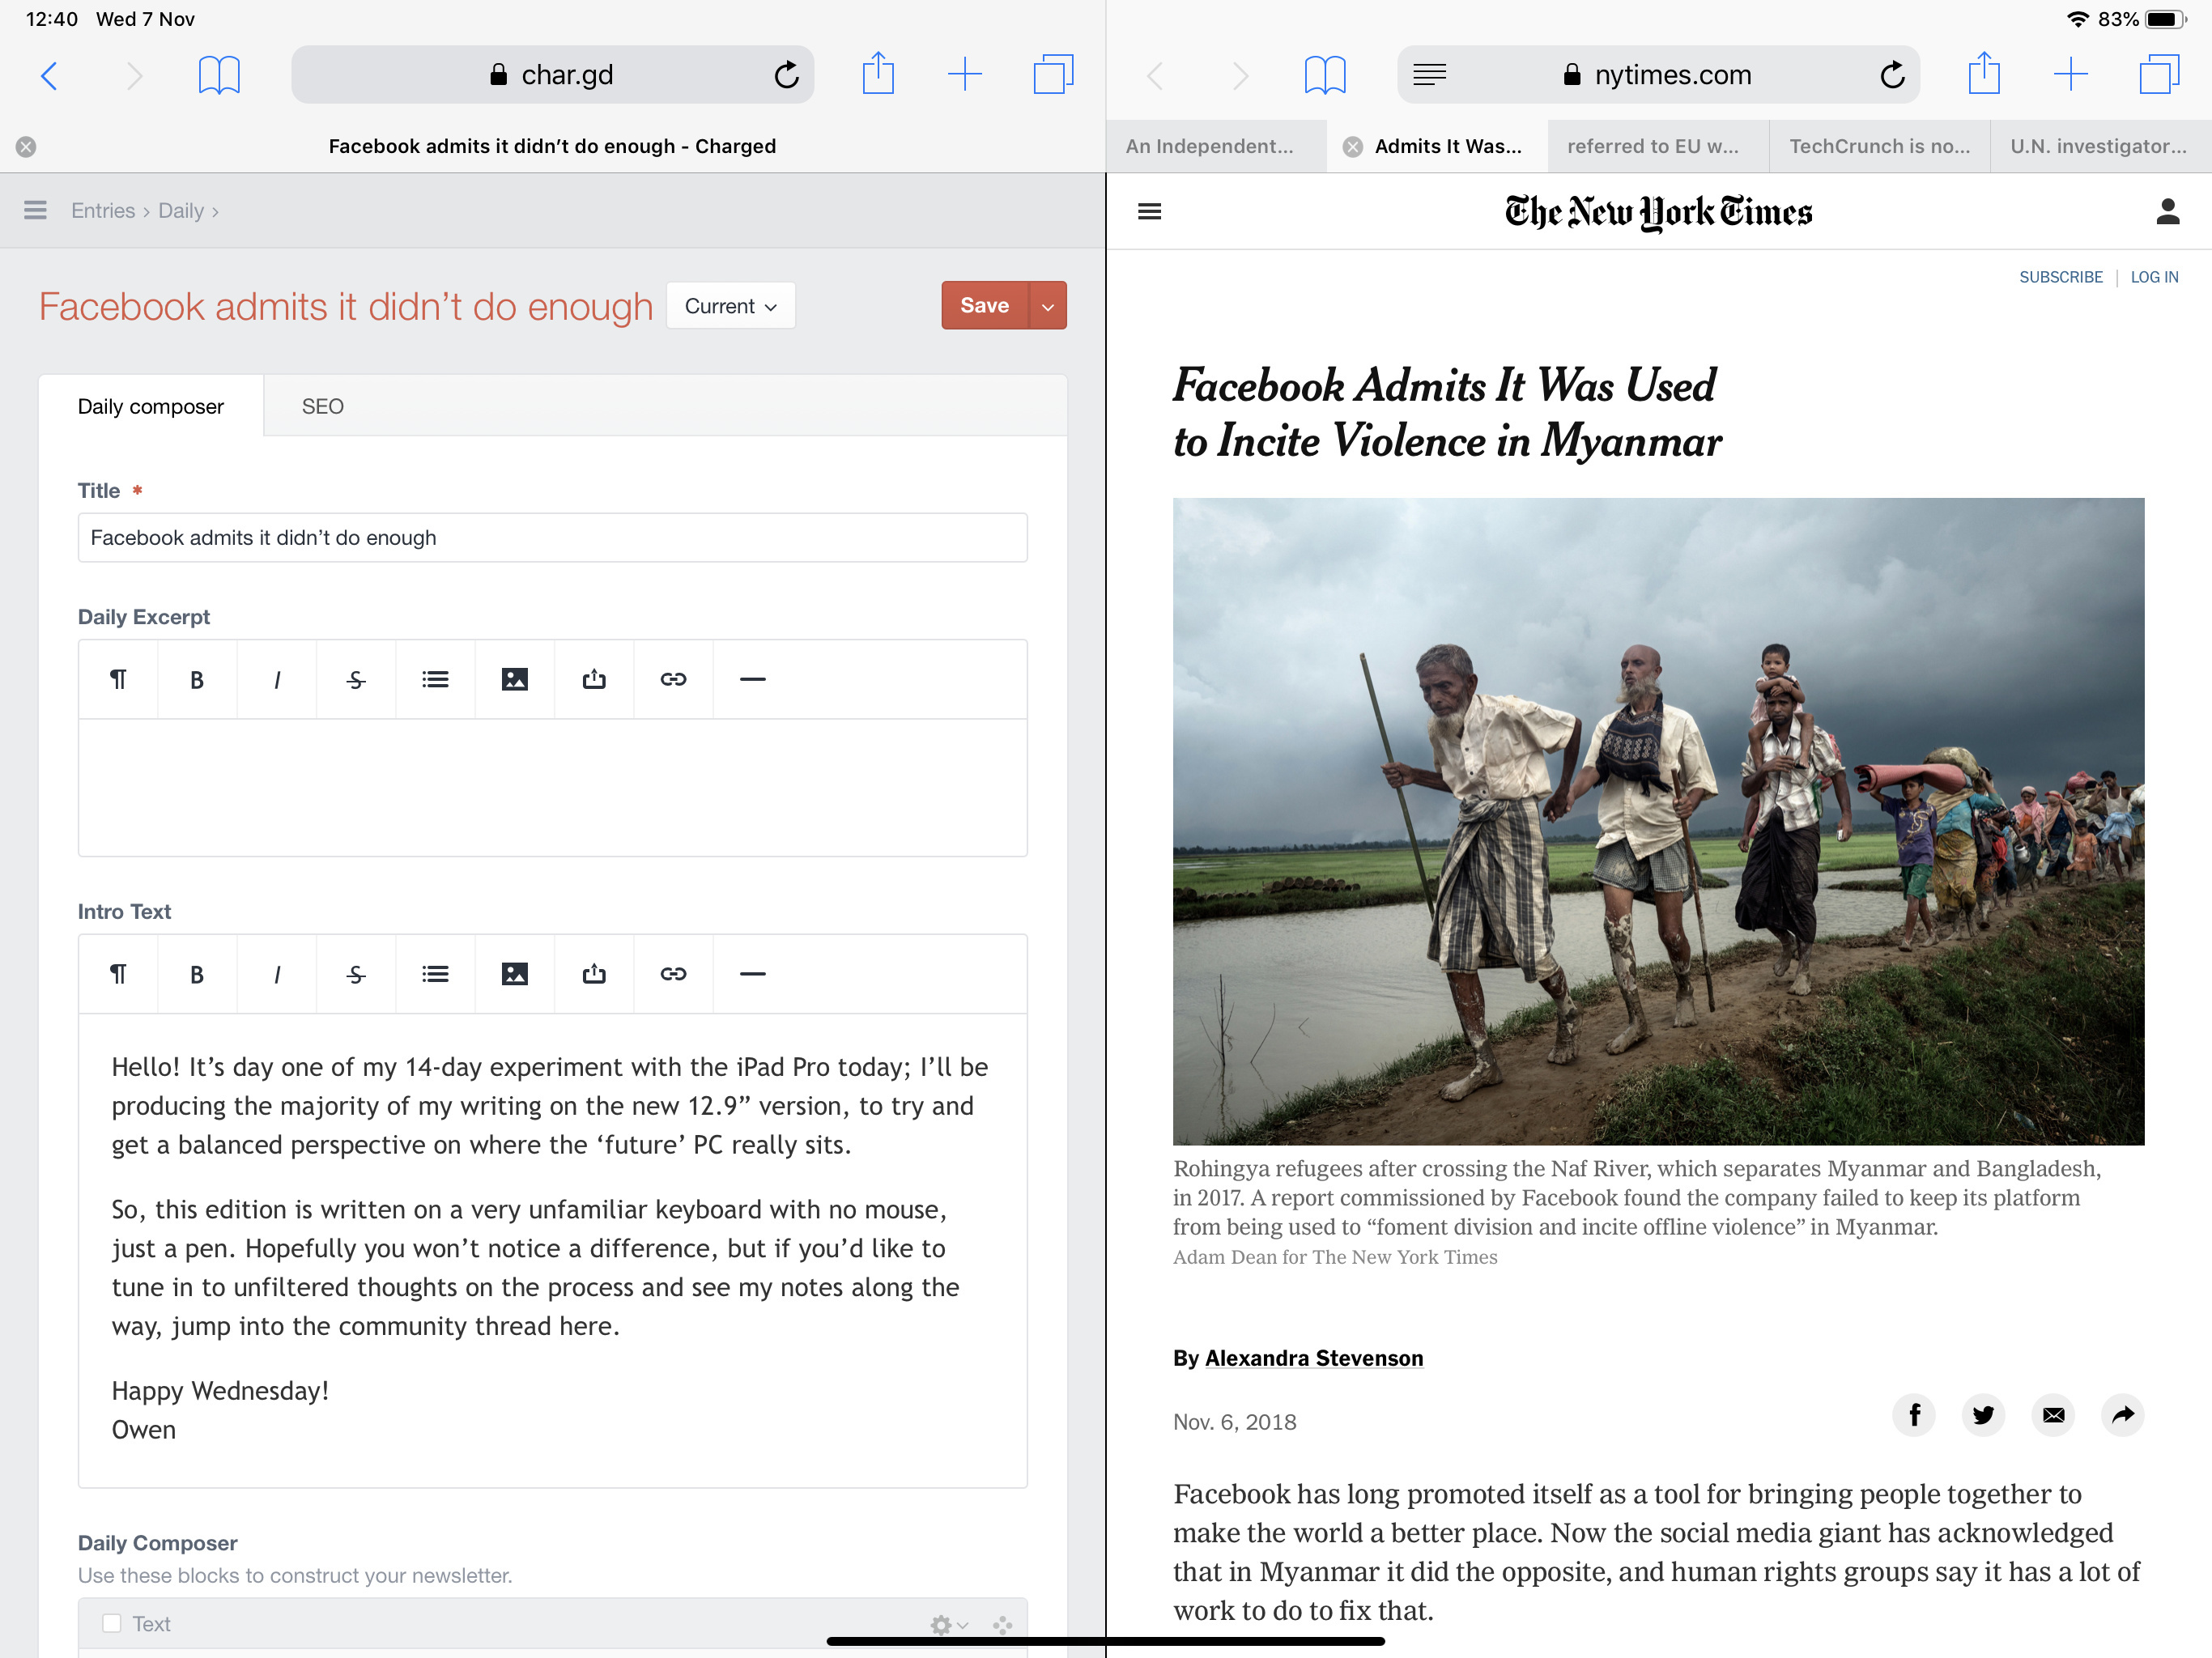Click SUBSCRIBE link on NYT
2212x1658 pixels.
(x=2060, y=277)
